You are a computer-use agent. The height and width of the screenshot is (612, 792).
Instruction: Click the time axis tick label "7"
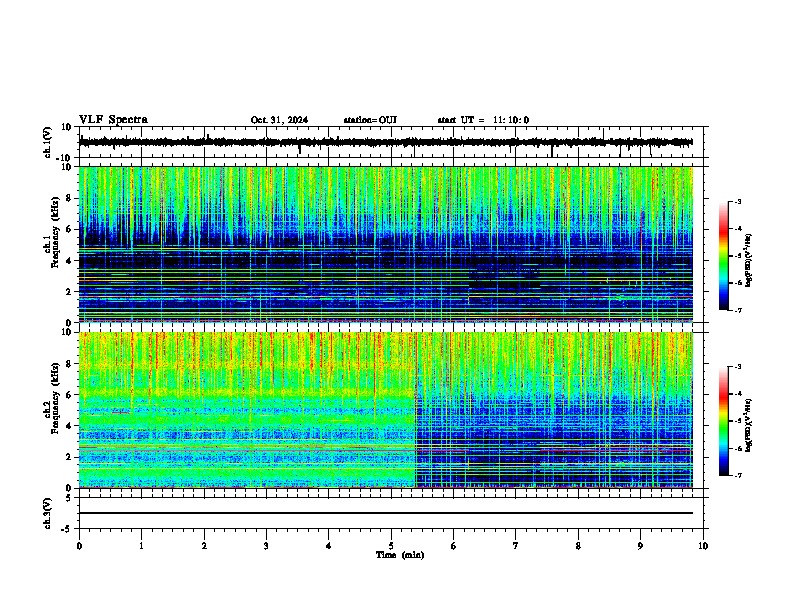[516, 546]
